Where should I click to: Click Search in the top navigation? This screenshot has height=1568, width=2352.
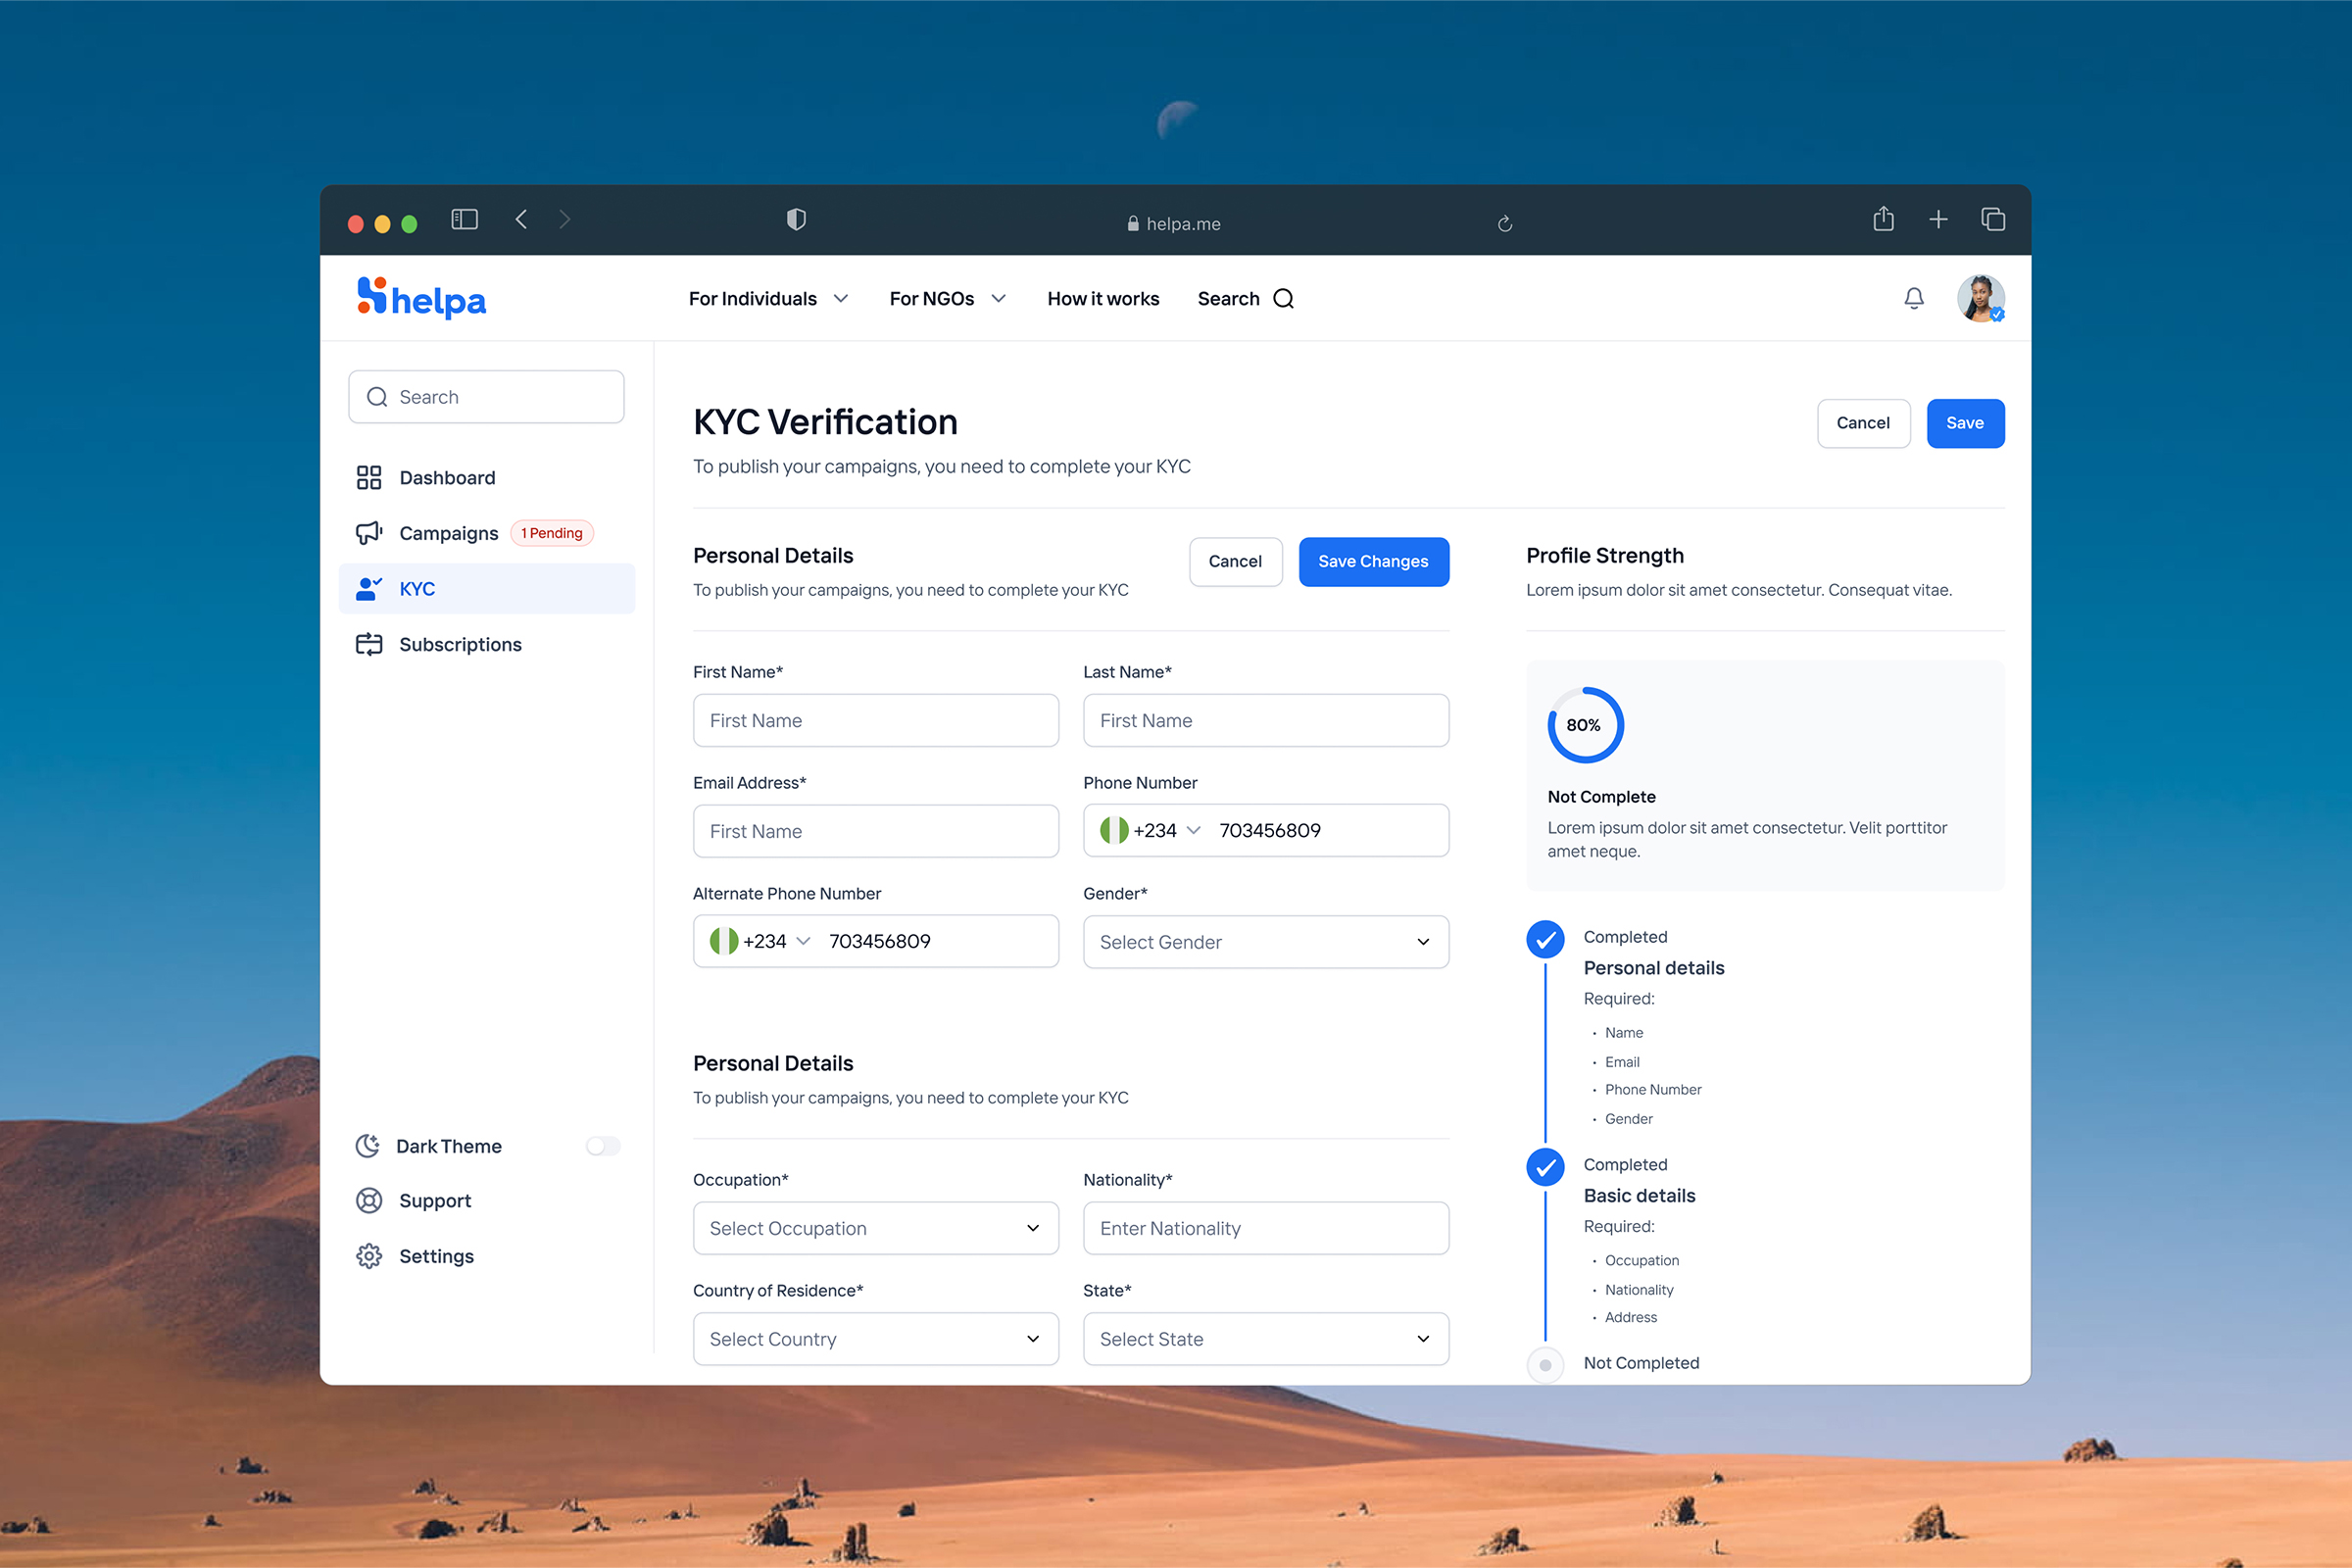1228,298
